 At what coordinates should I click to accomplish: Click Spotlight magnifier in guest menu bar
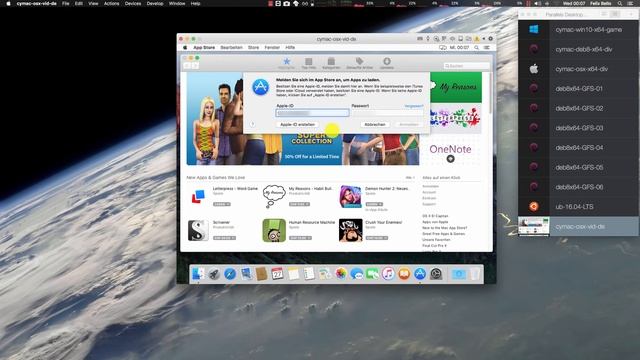click(x=476, y=48)
